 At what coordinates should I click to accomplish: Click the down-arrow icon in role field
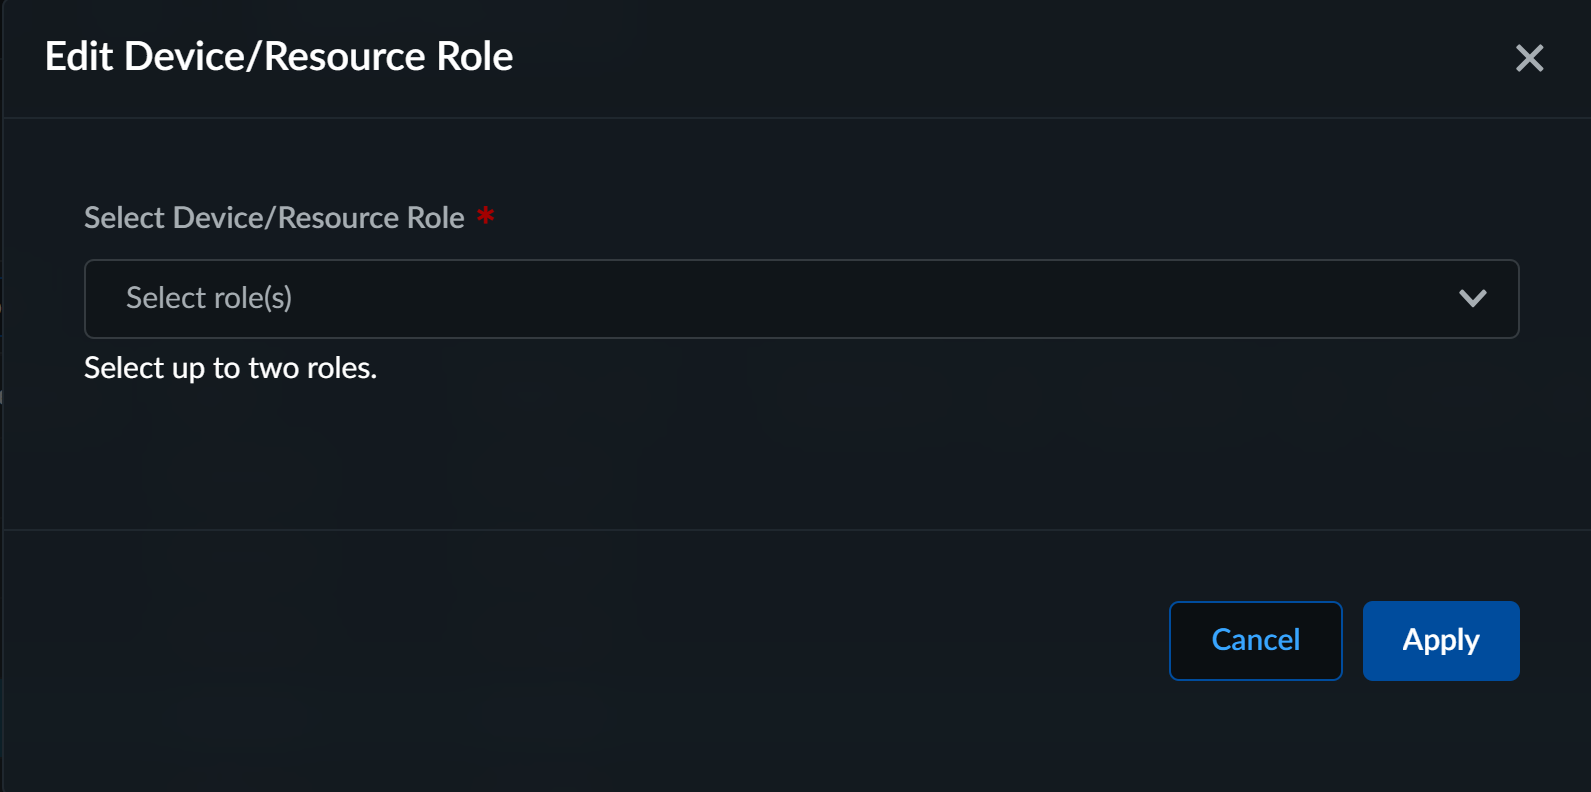click(x=1472, y=298)
